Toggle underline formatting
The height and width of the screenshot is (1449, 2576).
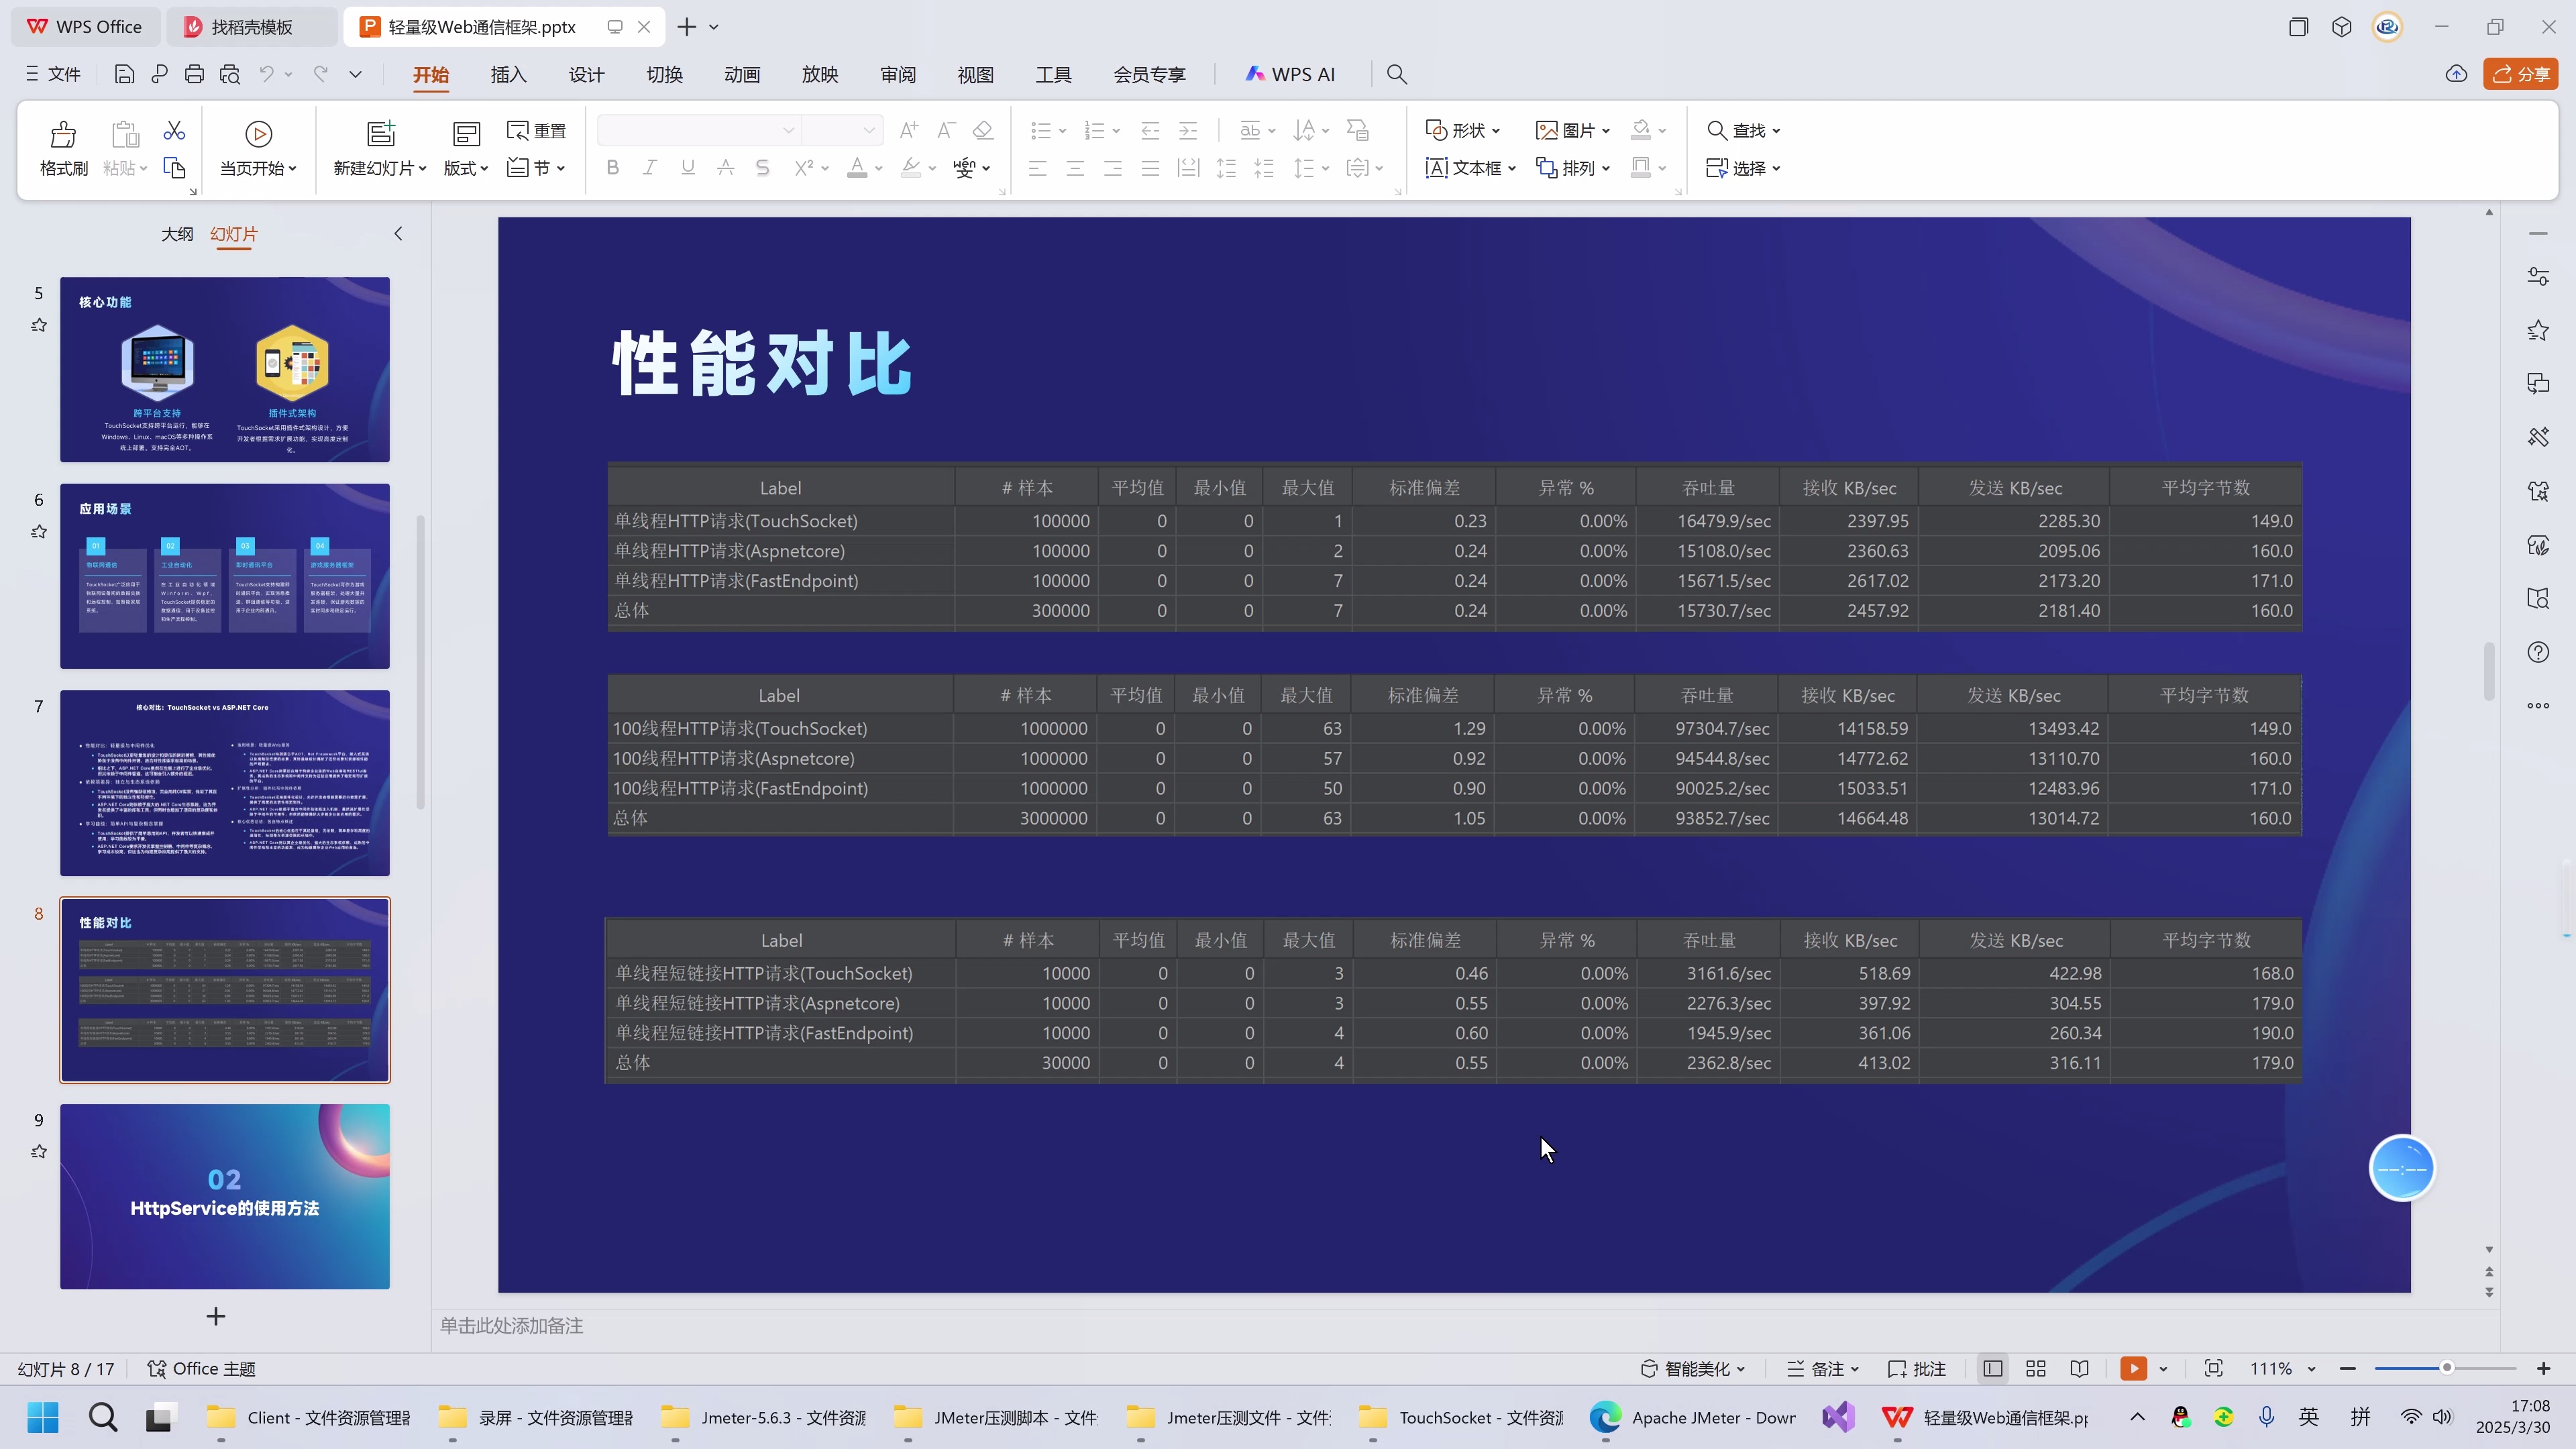click(687, 167)
